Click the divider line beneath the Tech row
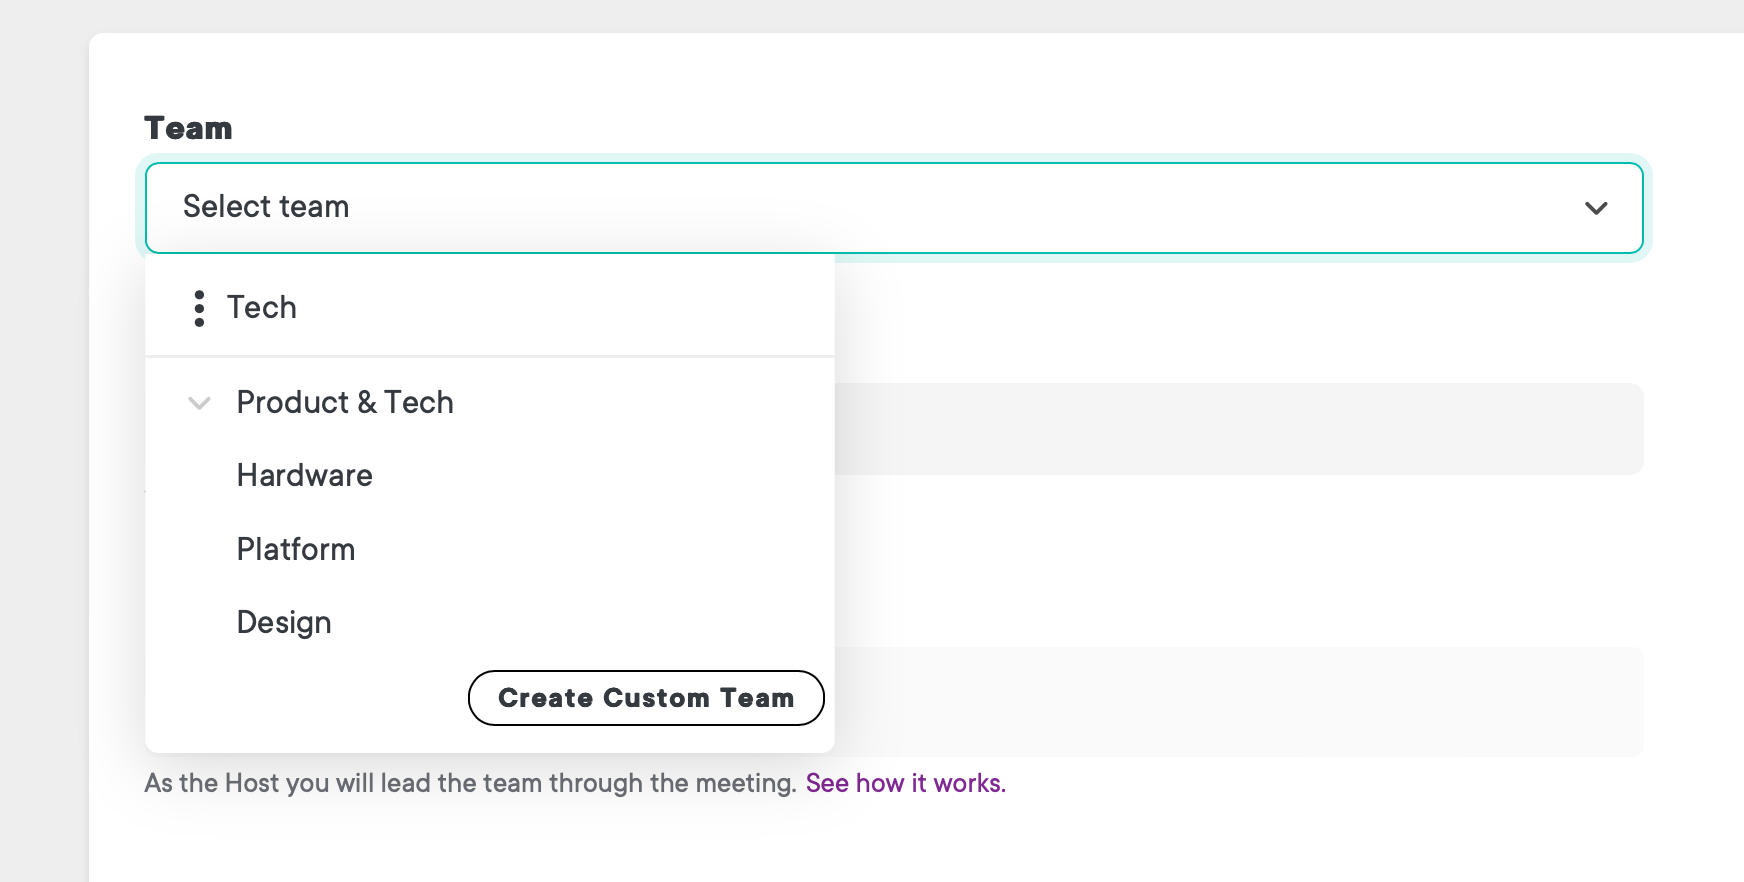The image size is (1744, 882). pos(490,356)
